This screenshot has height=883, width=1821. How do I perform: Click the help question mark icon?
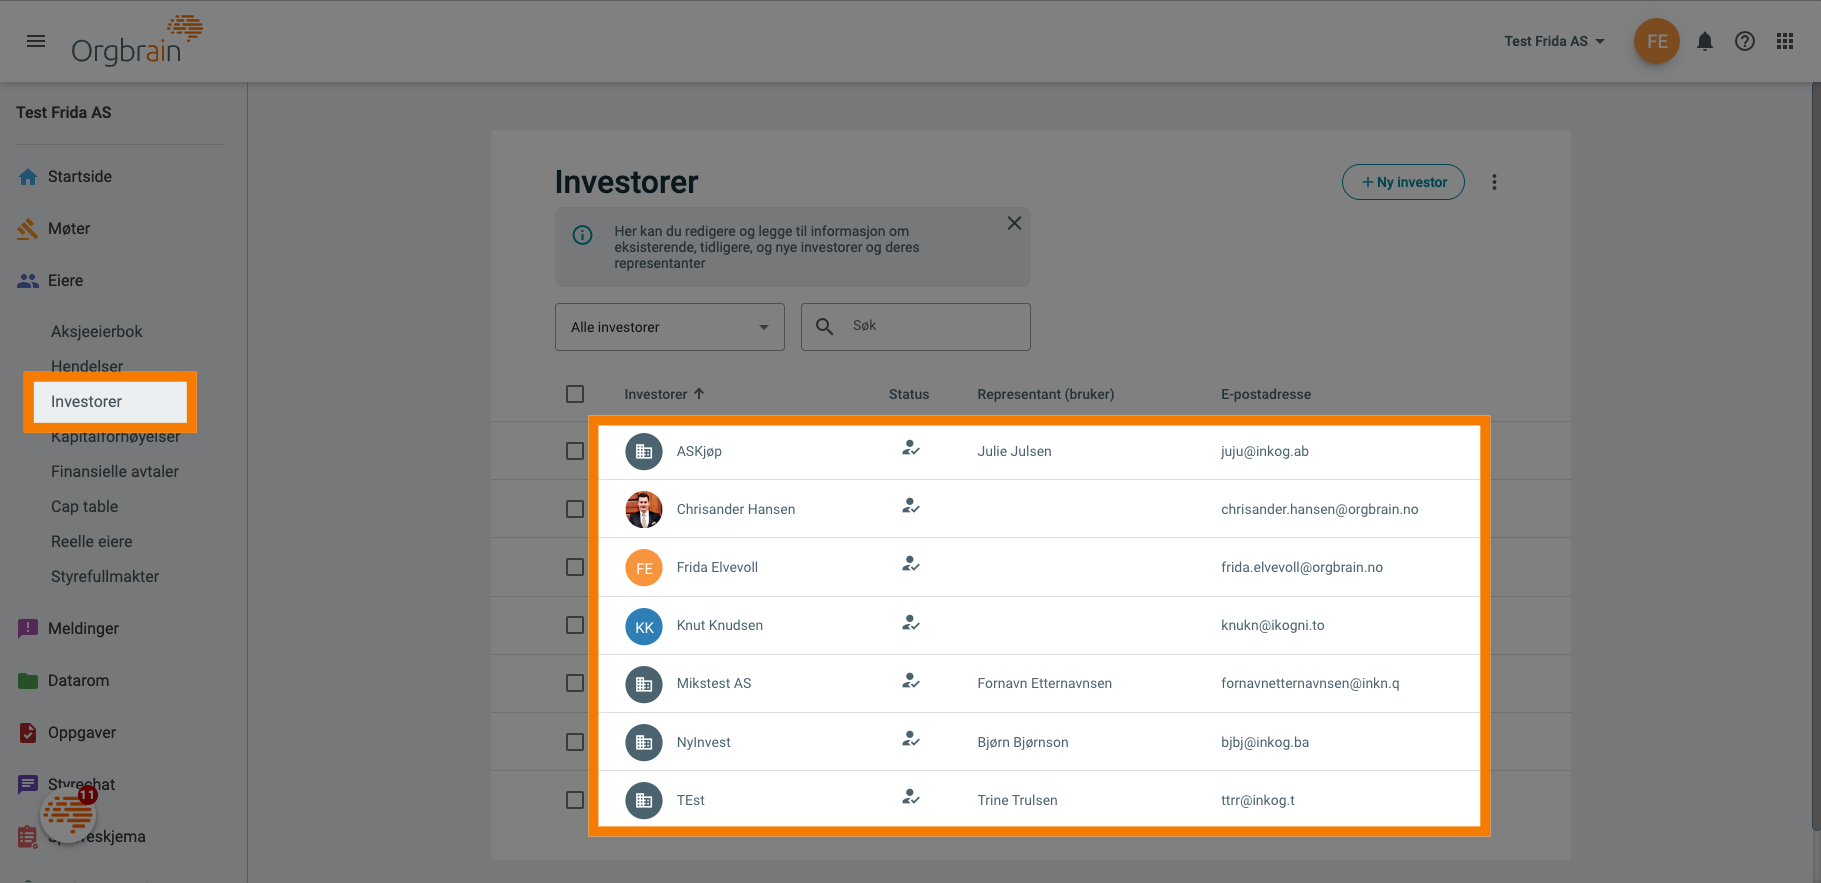click(x=1745, y=41)
